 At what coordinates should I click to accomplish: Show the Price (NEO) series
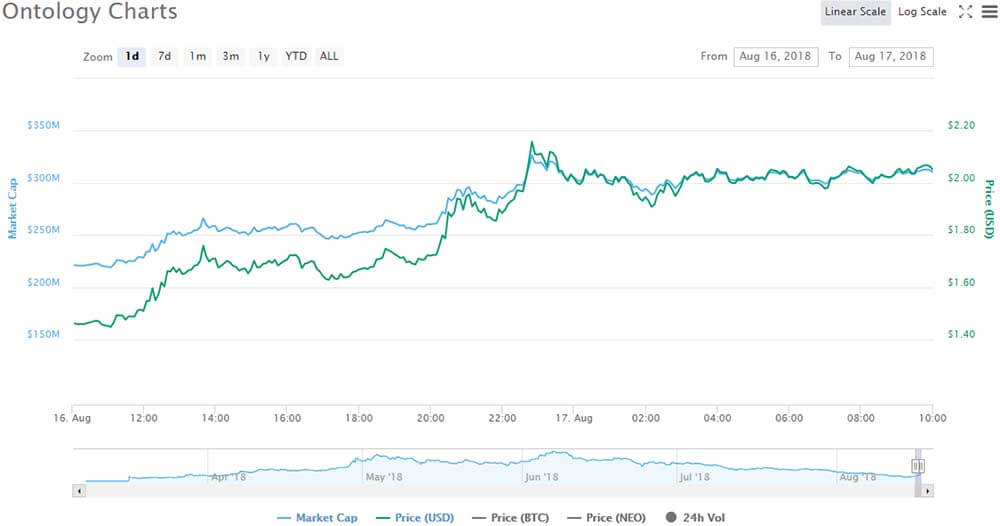click(x=607, y=518)
